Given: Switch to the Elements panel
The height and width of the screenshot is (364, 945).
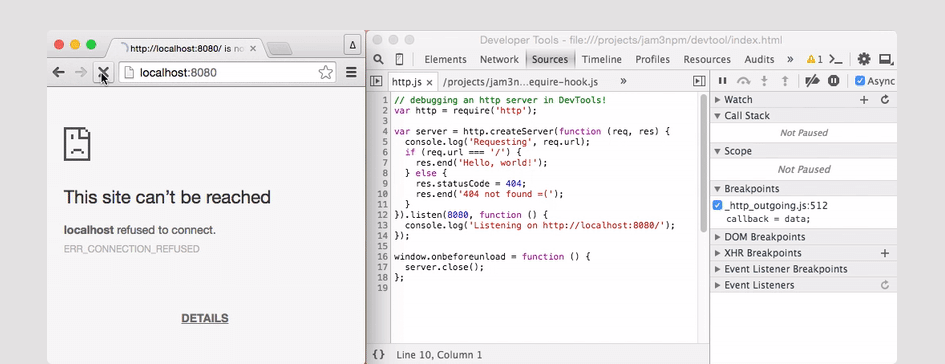Looking at the screenshot, I should [445, 59].
